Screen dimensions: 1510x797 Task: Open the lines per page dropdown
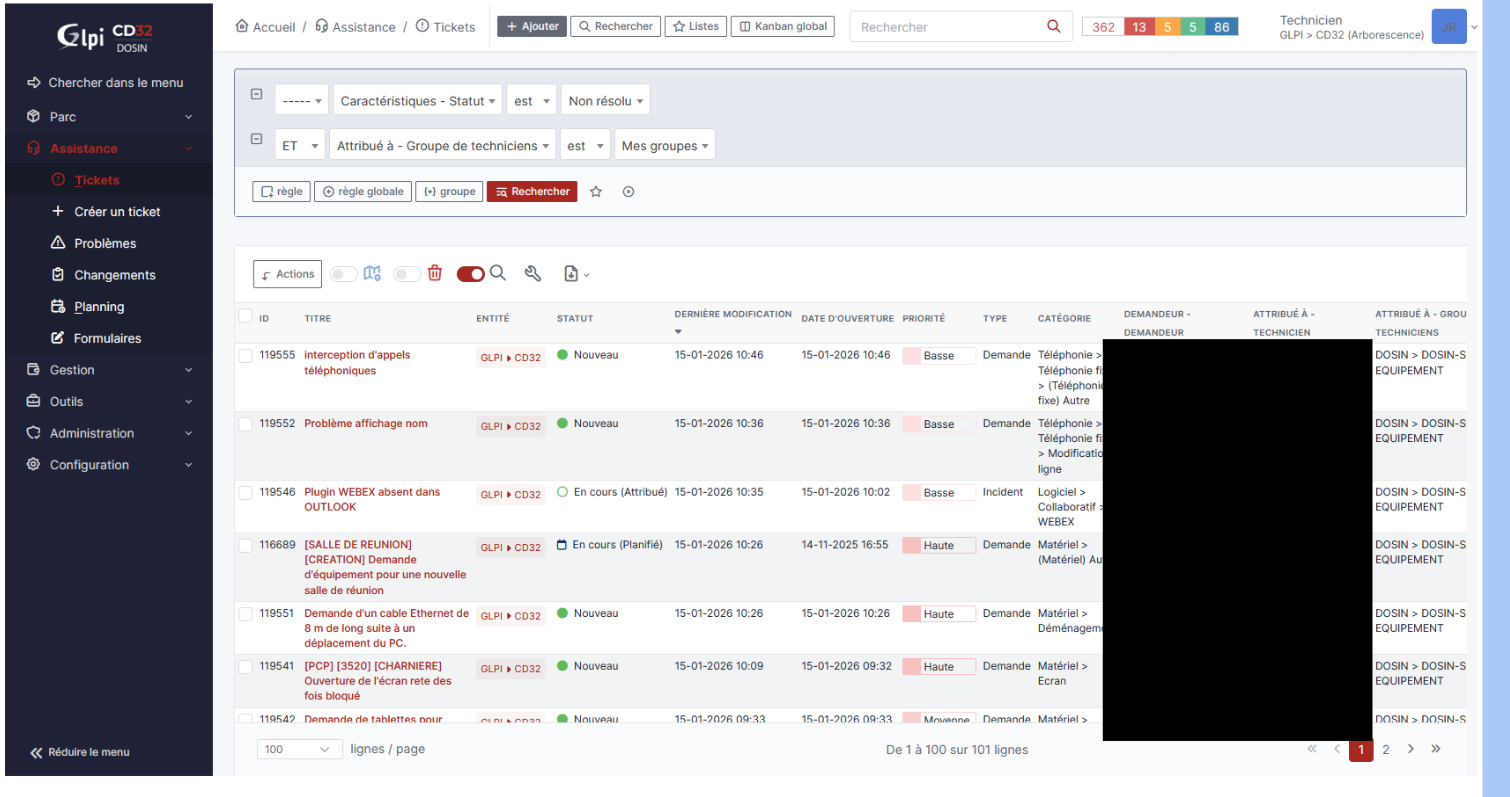pos(300,749)
